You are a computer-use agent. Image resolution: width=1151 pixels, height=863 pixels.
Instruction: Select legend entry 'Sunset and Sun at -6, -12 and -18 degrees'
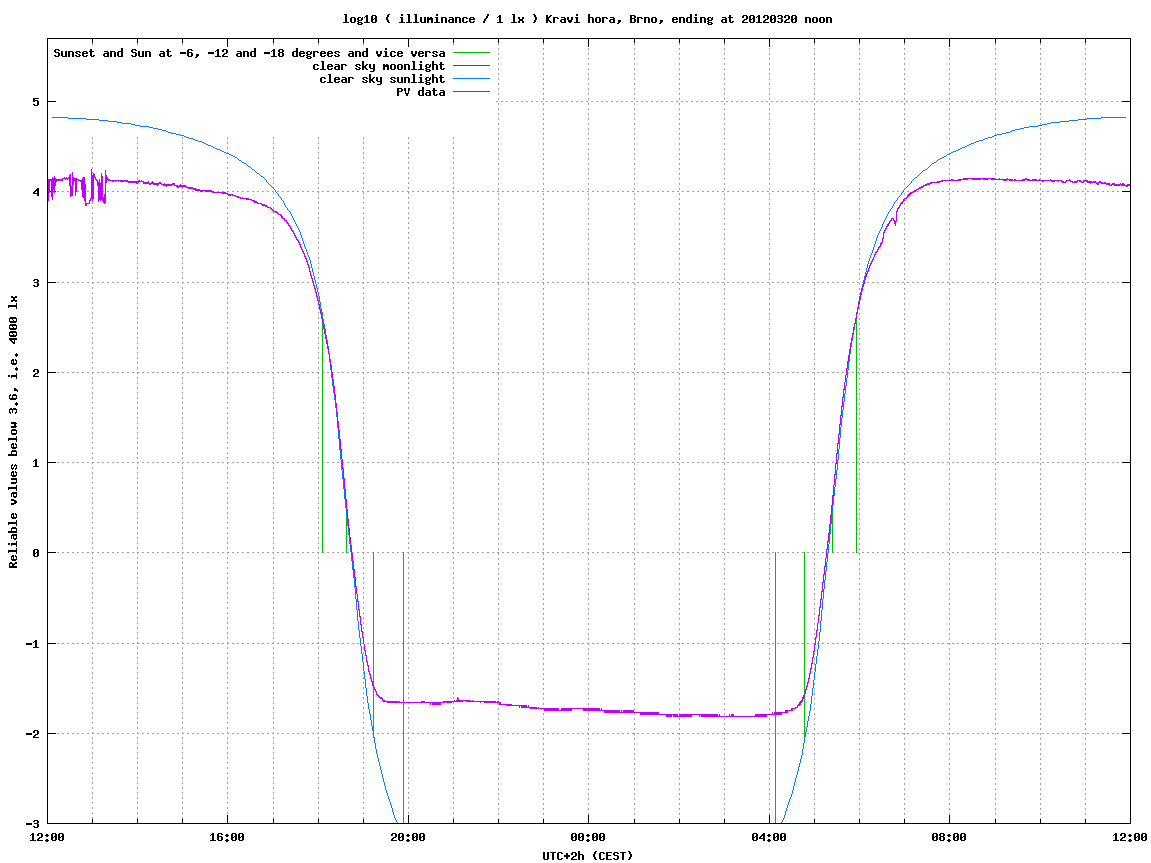(250, 53)
